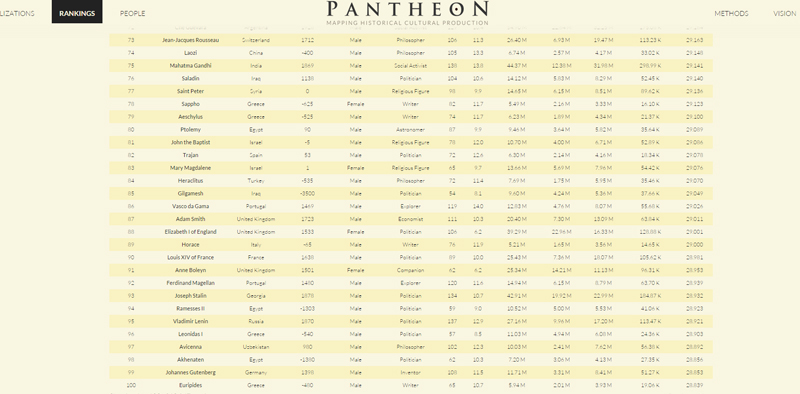Screen dimensions: 800x394
Task: Open the Methods page
Action: (731, 13)
